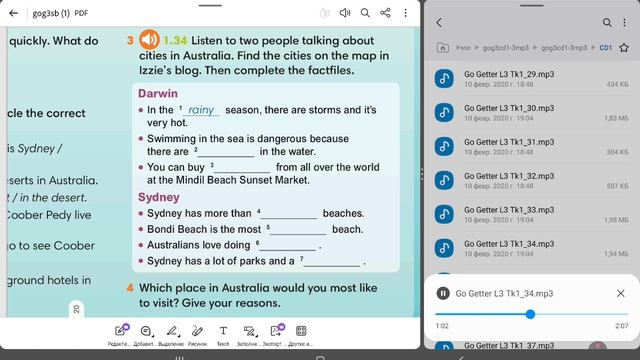Tap blank 4 before the word beaches
Viewport: 640px width, 360px height.
click(x=289, y=214)
